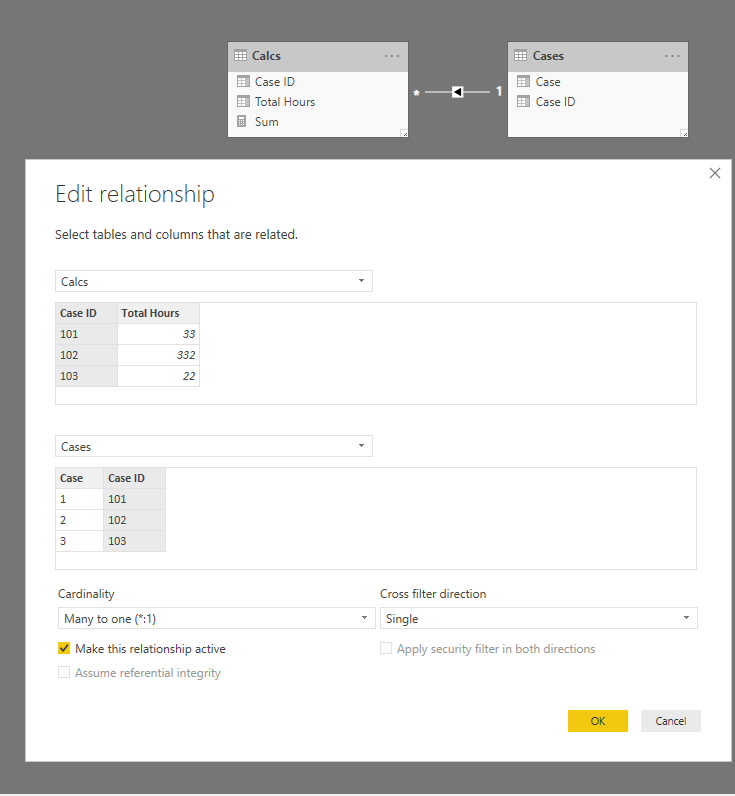Select the relationship filter direction arrow
The height and width of the screenshot is (796, 735).
[x=457, y=92]
